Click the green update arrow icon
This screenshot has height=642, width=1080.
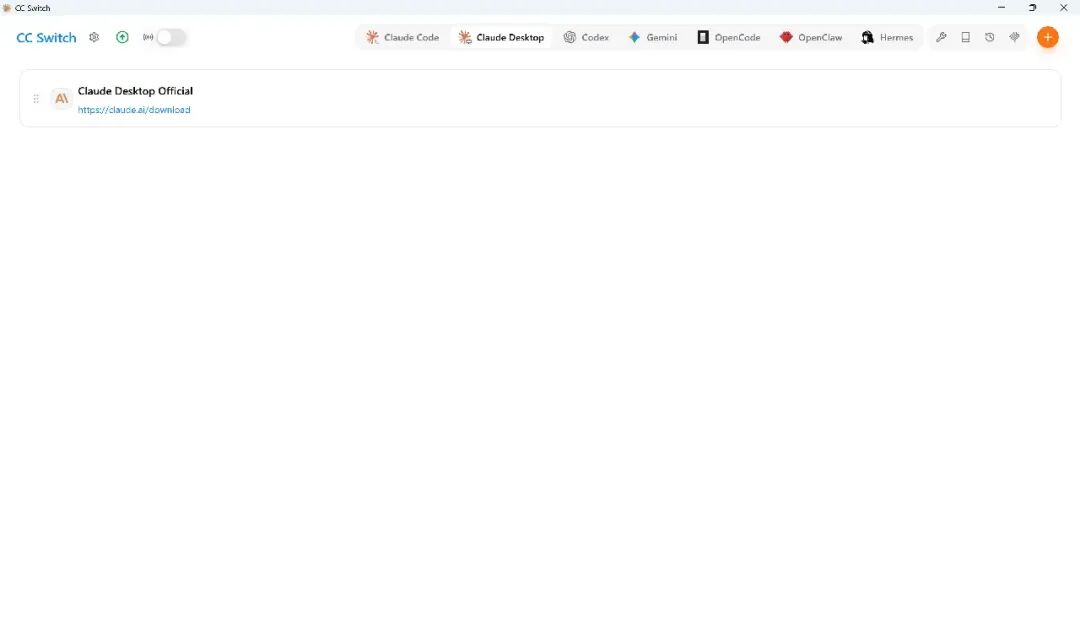click(122, 37)
